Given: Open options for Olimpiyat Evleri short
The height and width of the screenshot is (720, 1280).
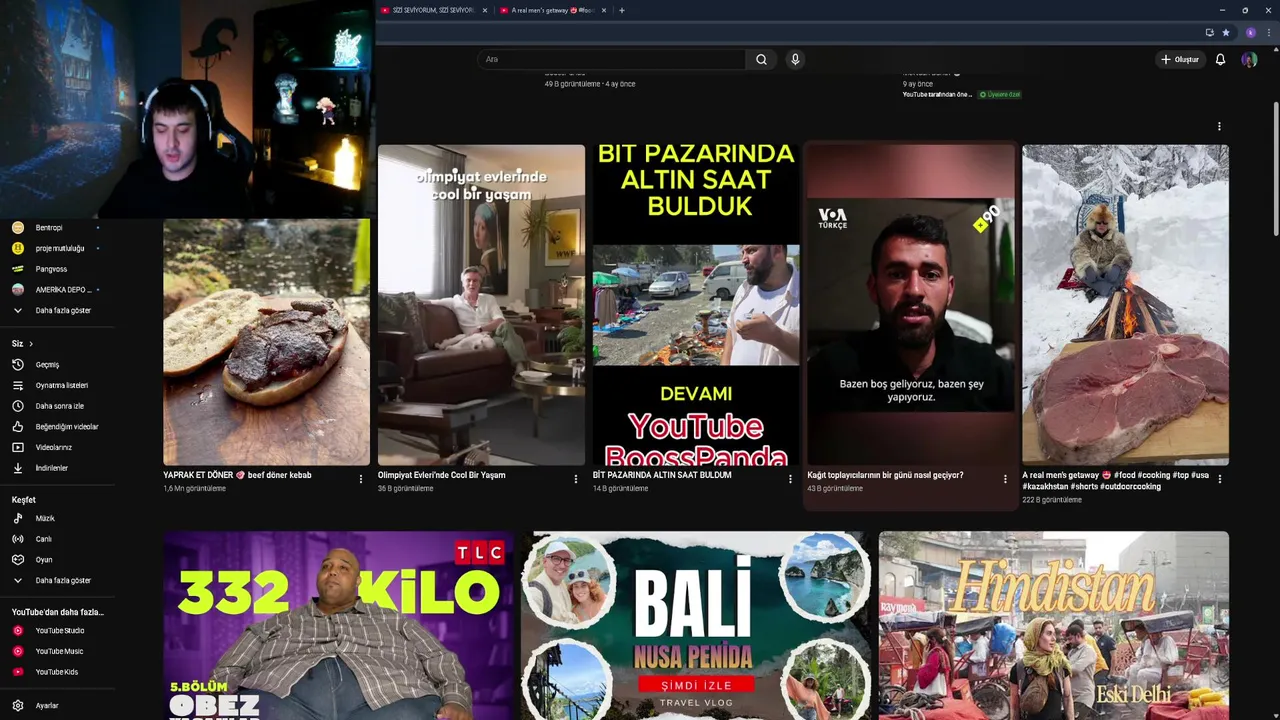Looking at the screenshot, I should (x=576, y=479).
